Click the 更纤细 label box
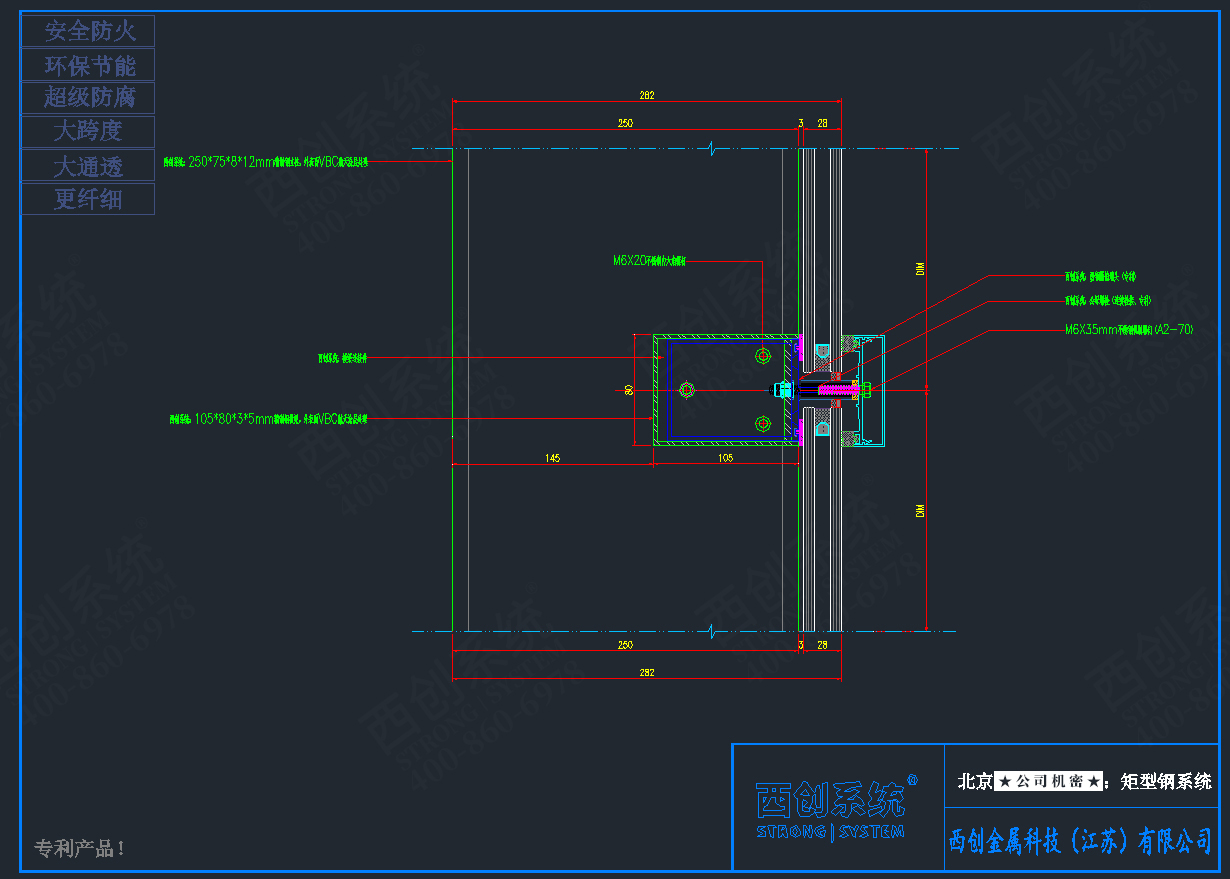 tap(89, 199)
